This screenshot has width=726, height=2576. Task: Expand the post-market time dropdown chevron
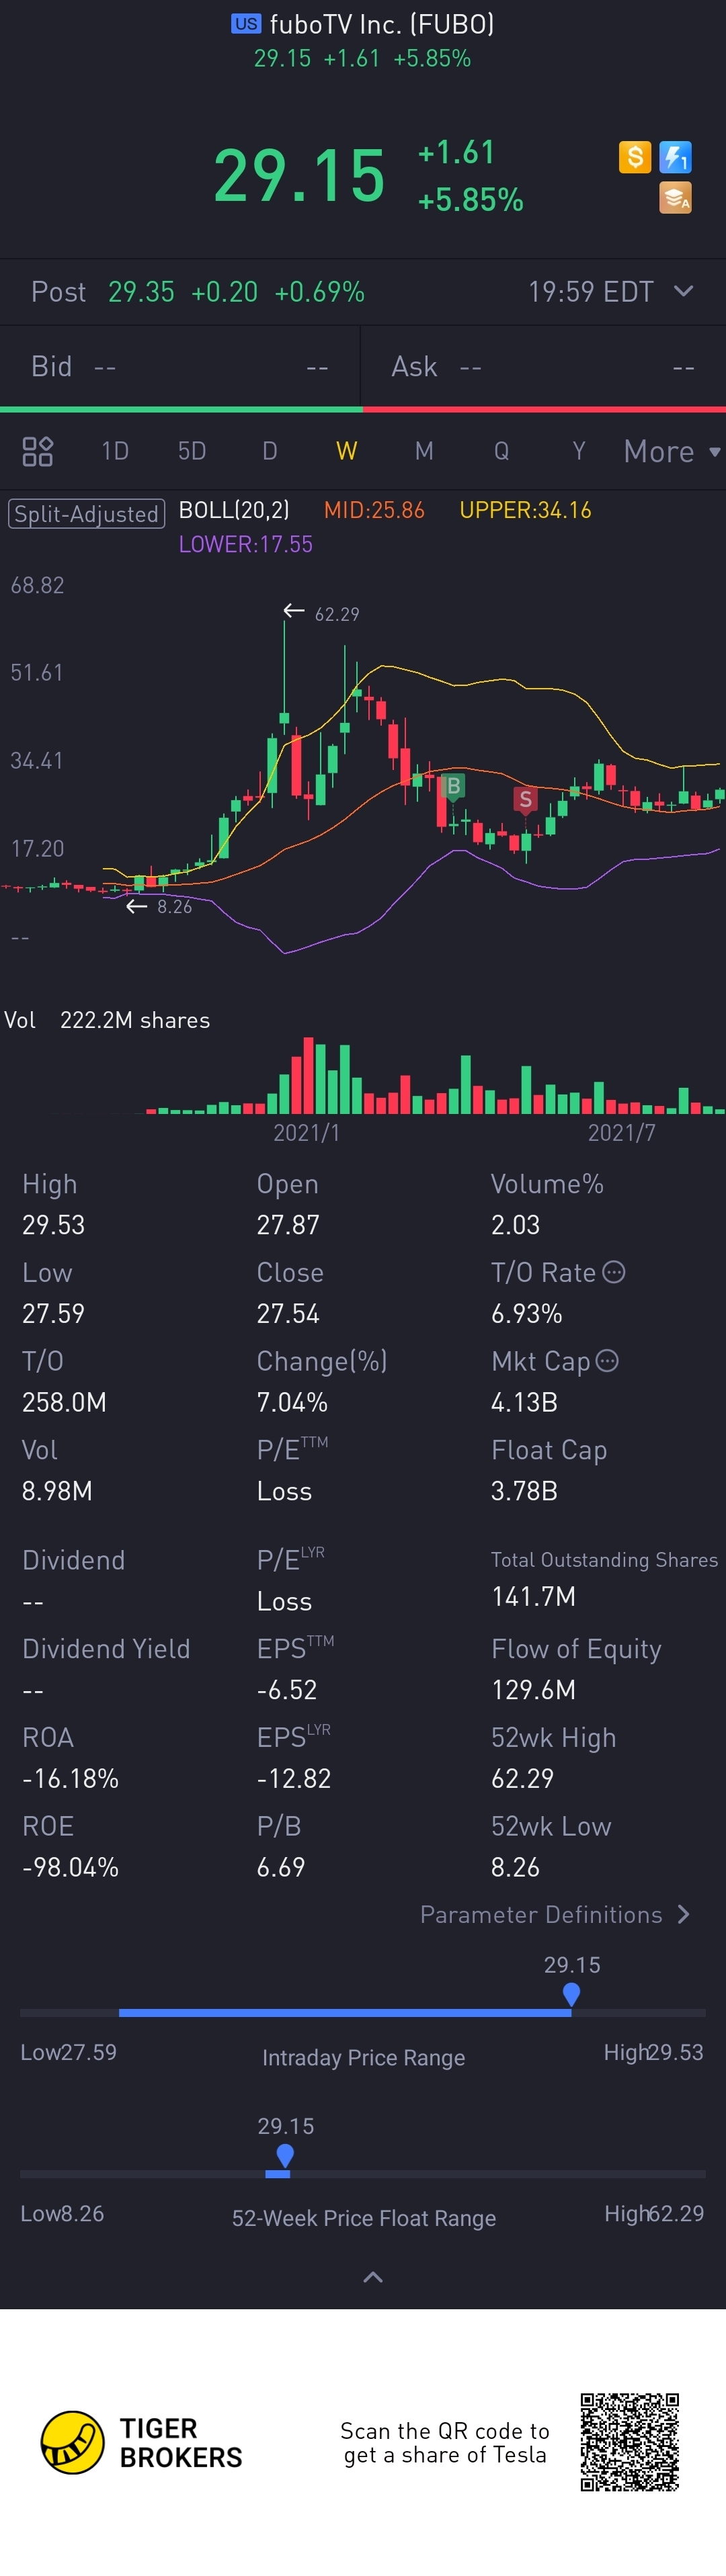click(684, 291)
